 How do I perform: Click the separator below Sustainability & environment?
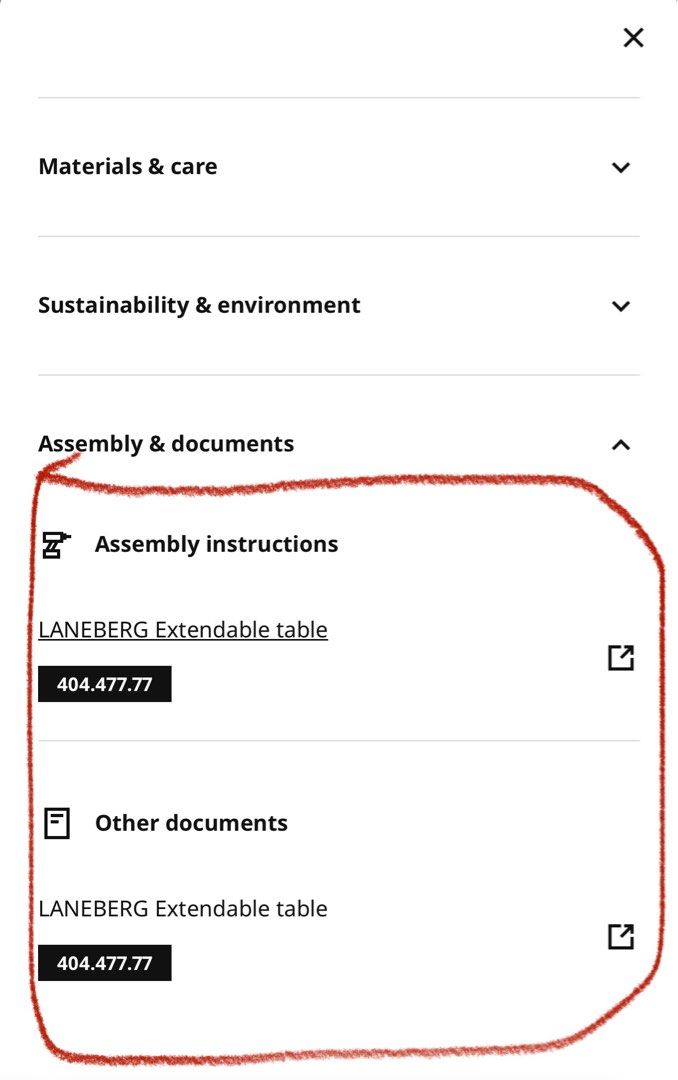(338, 375)
